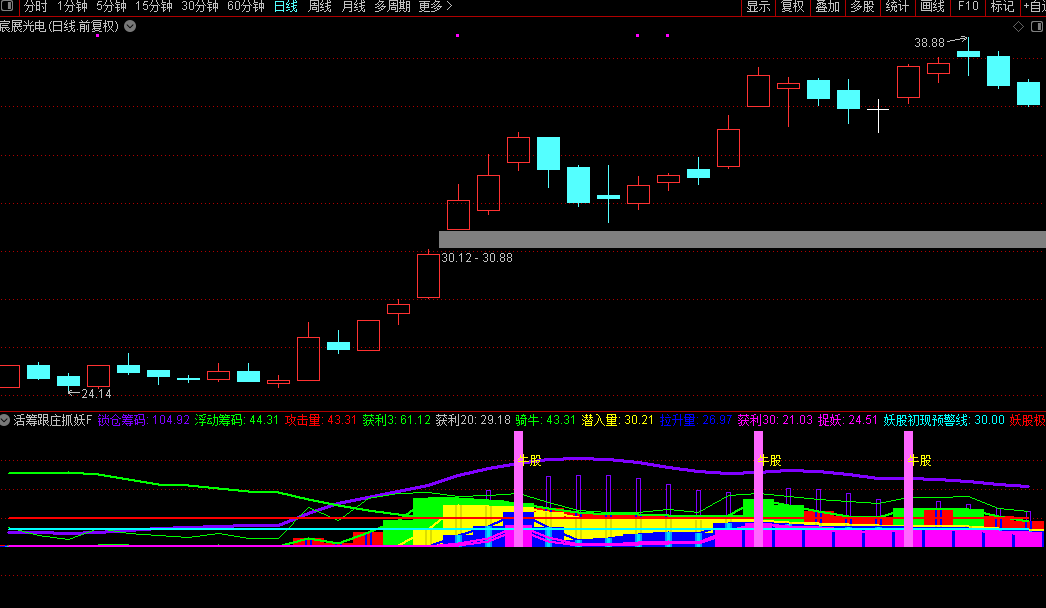
Task: Switch to 月线 monthly chart
Action: pos(354,7)
